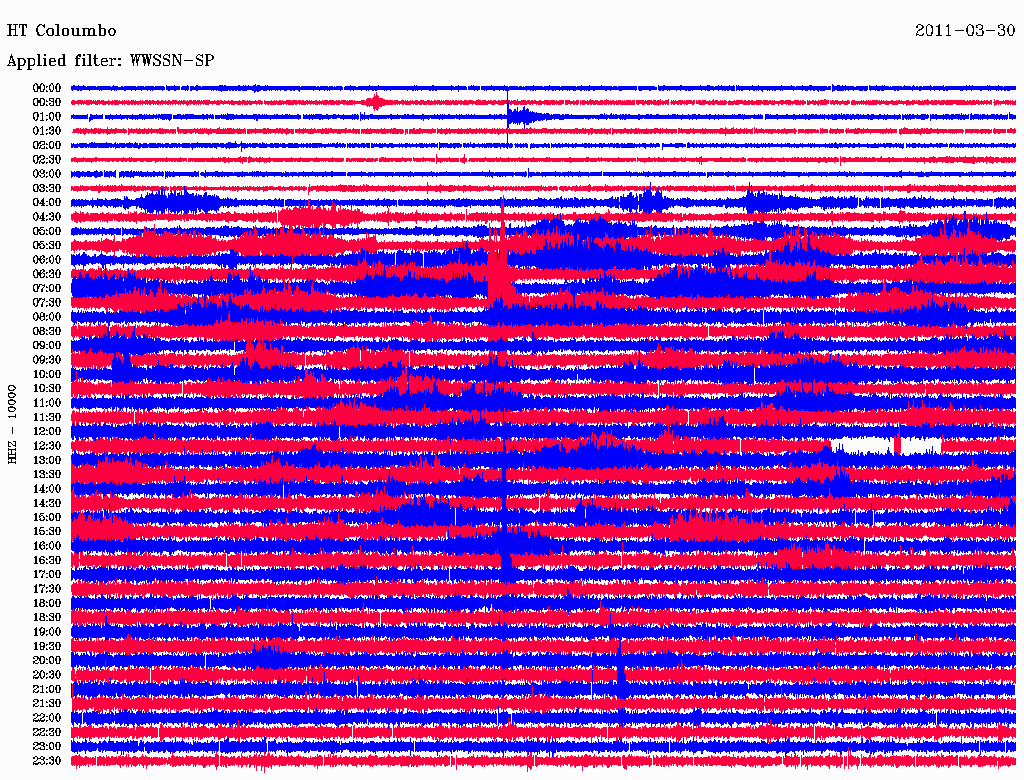
Task: Select the 07:30 time label
Action: coord(46,302)
